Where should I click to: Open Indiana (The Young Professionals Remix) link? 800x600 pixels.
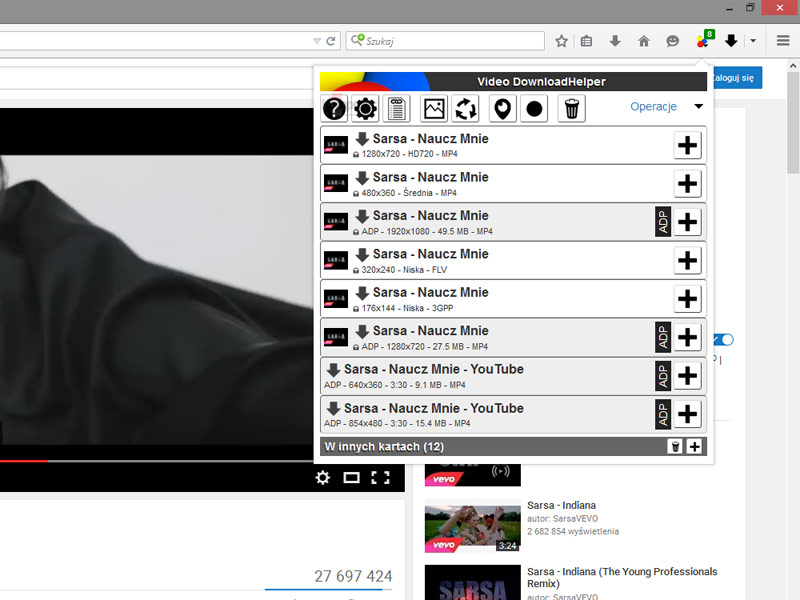(x=622, y=578)
